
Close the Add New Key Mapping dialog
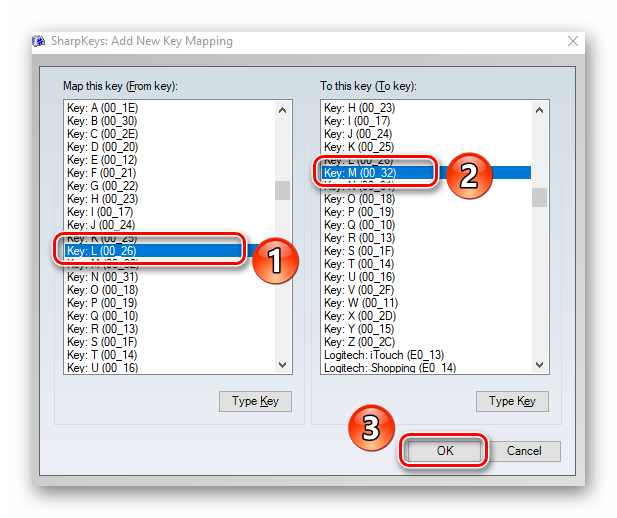[x=573, y=41]
